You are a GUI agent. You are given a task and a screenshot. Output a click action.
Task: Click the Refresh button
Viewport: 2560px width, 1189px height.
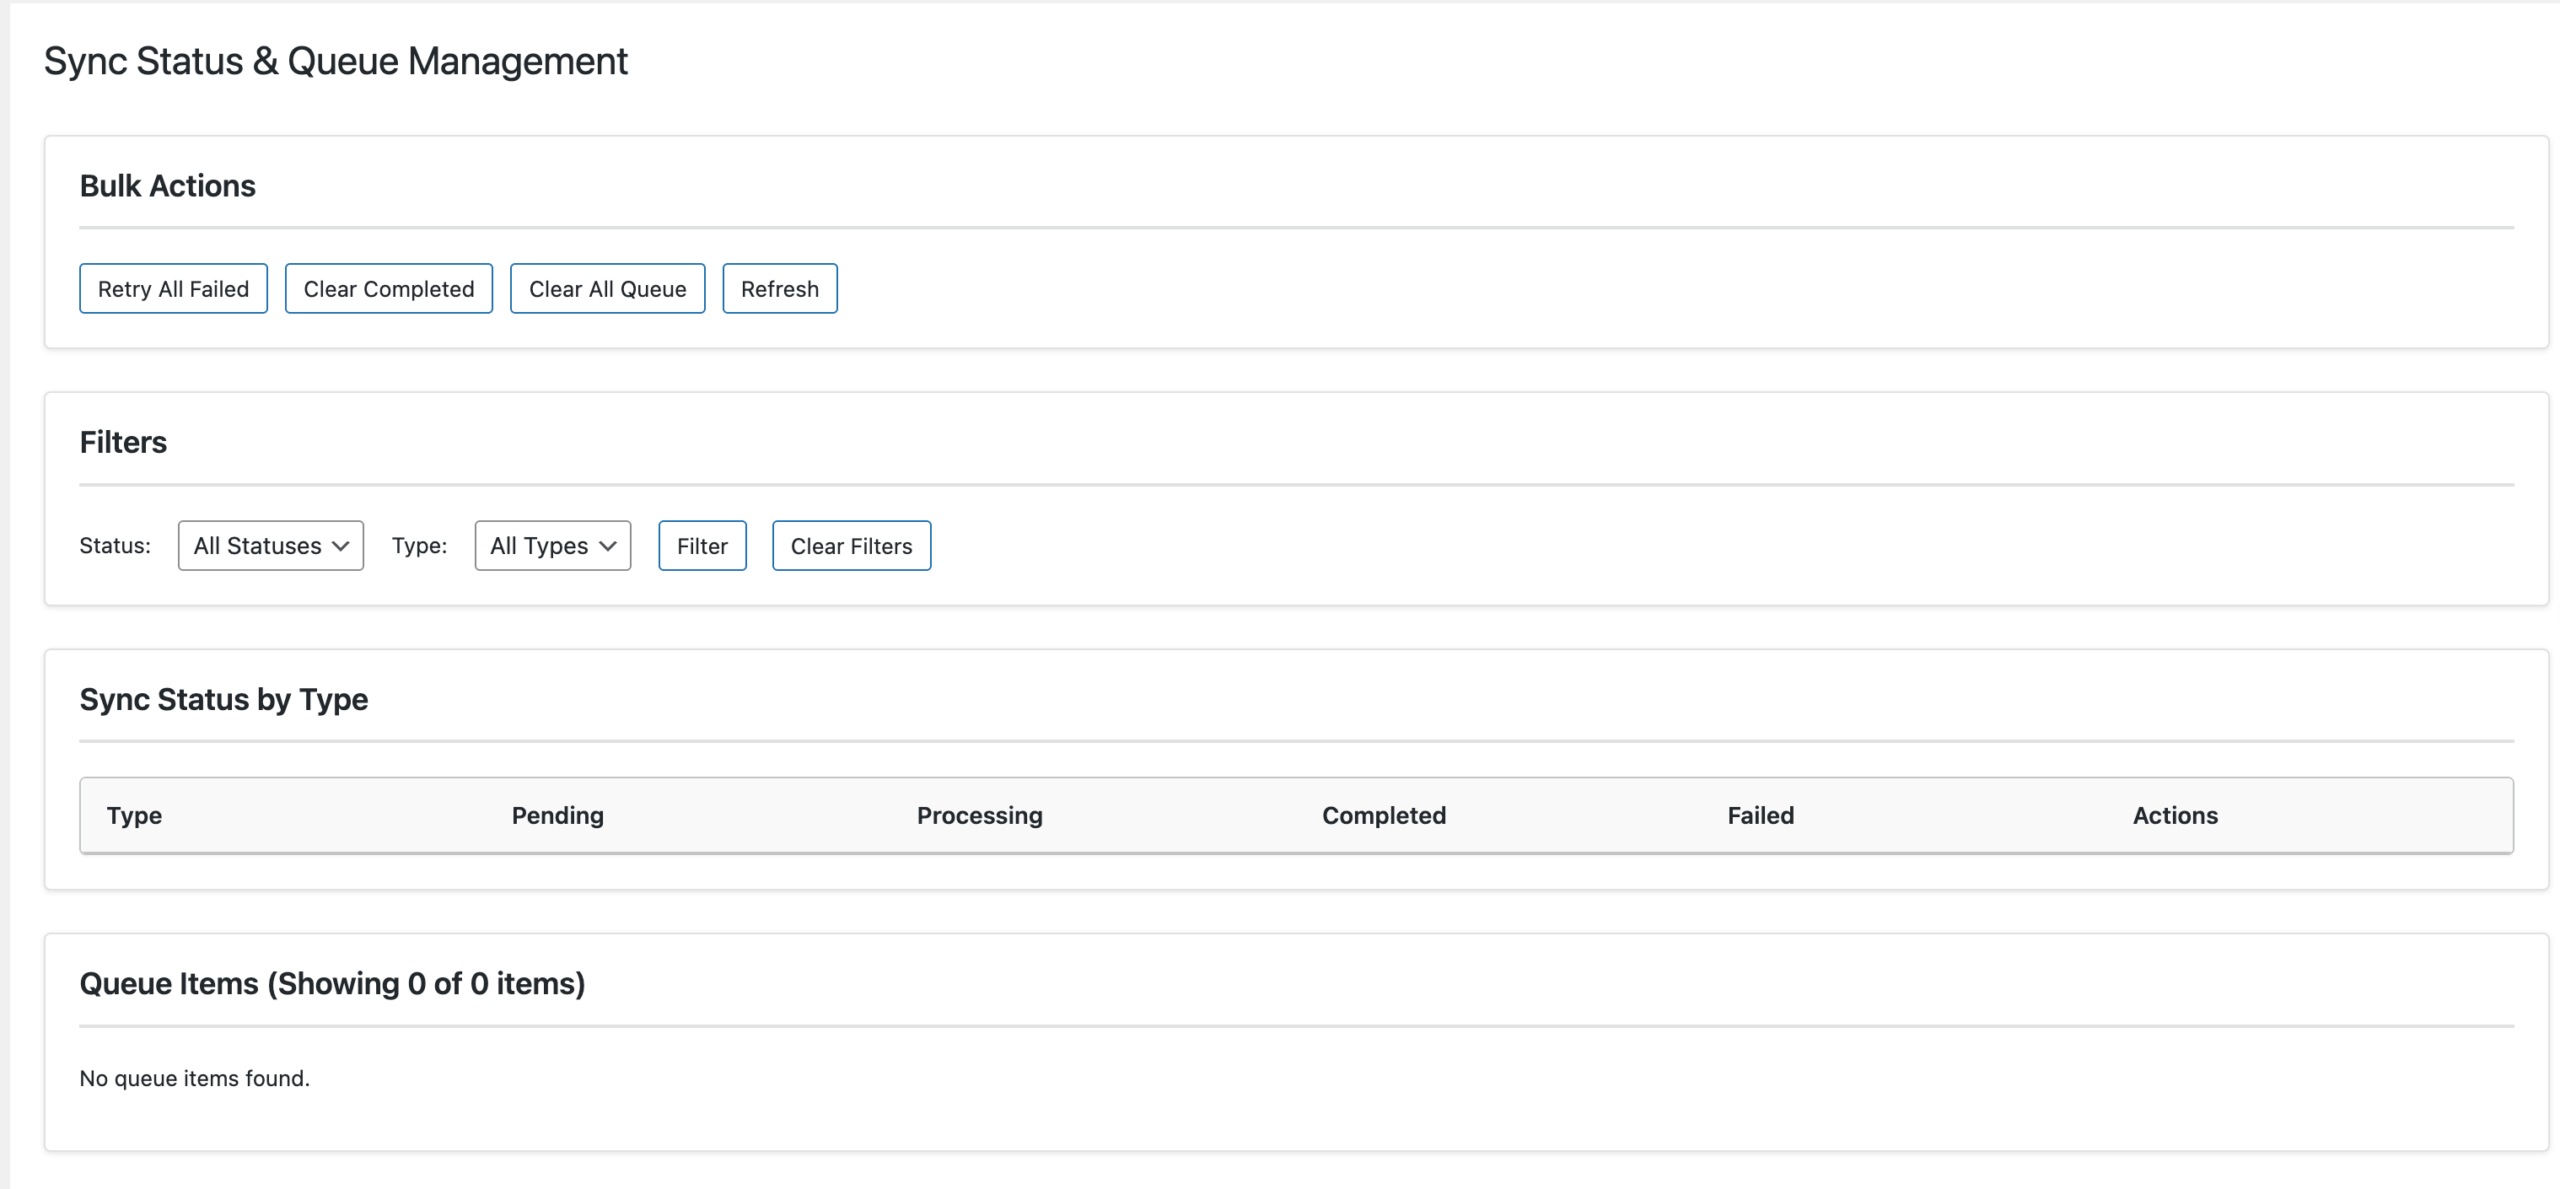coord(780,288)
